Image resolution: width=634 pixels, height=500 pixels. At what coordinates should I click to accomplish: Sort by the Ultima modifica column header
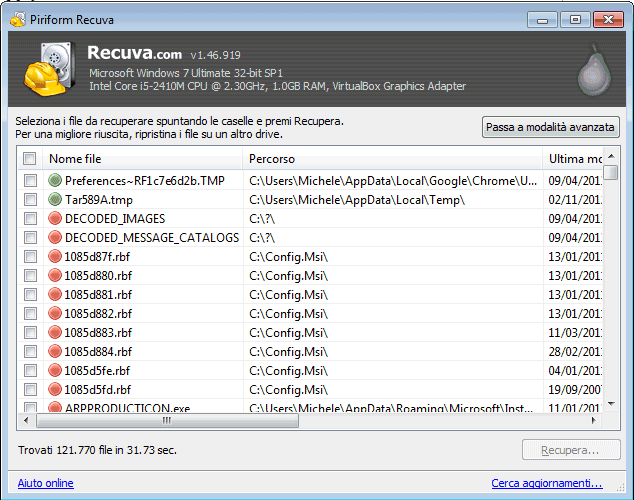(x=573, y=158)
